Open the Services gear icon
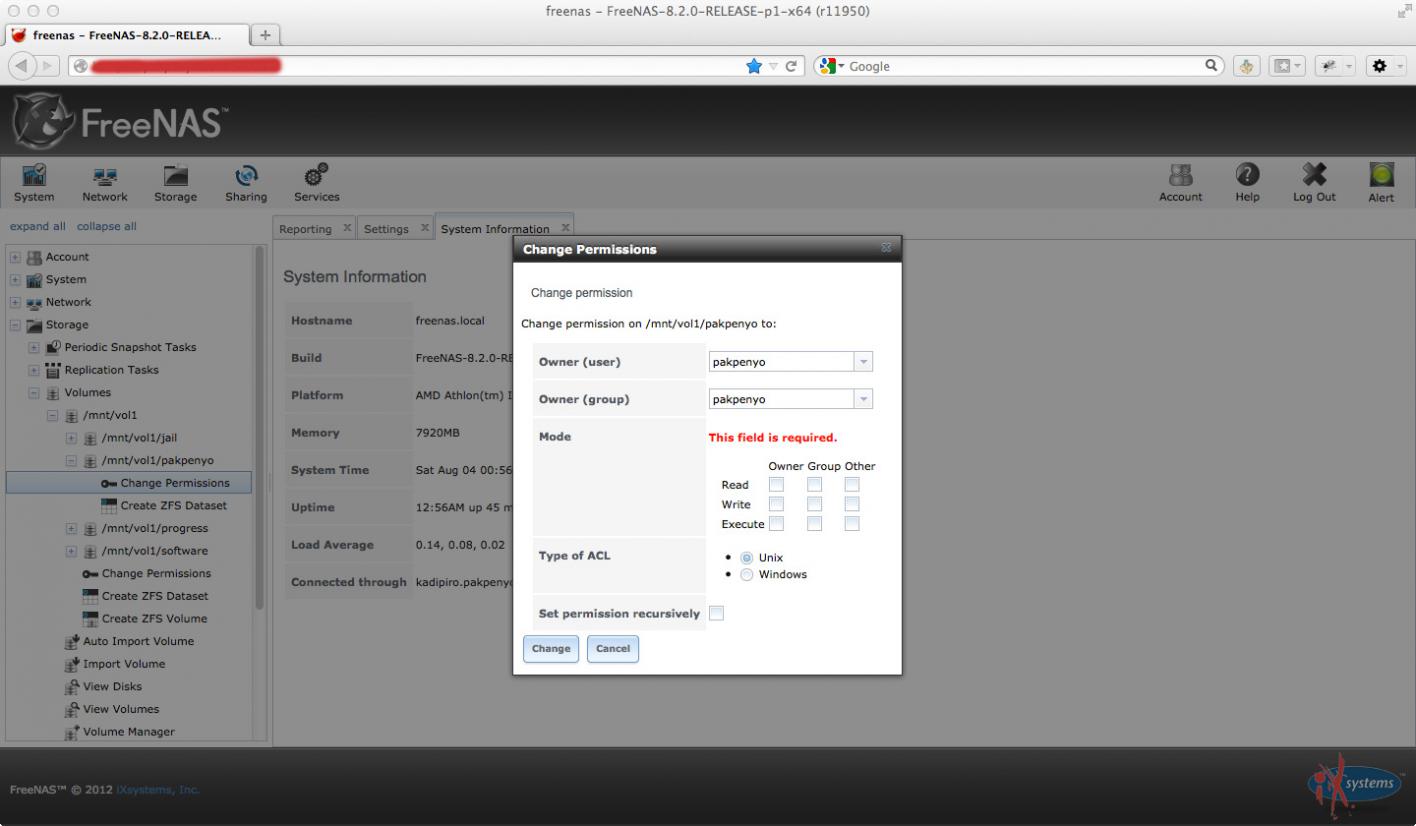The height and width of the screenshot is (826, 1416). tap(316, 183)
